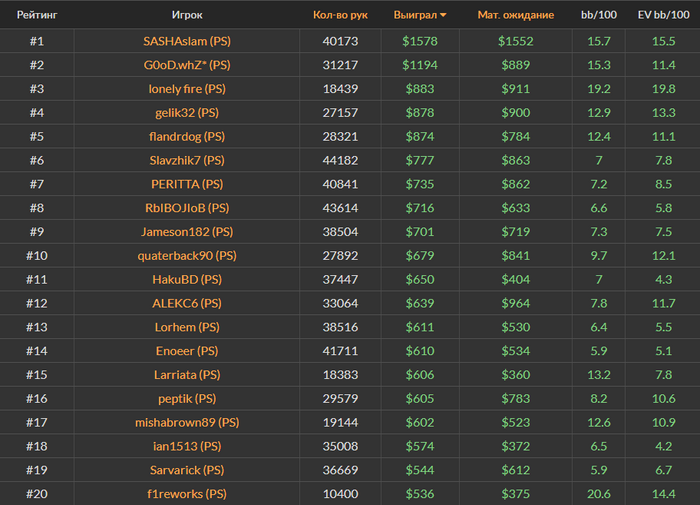Sort by EV bb/100 column header
The image size is (700, 505).
pyautogui.click(x=663, y=15)
